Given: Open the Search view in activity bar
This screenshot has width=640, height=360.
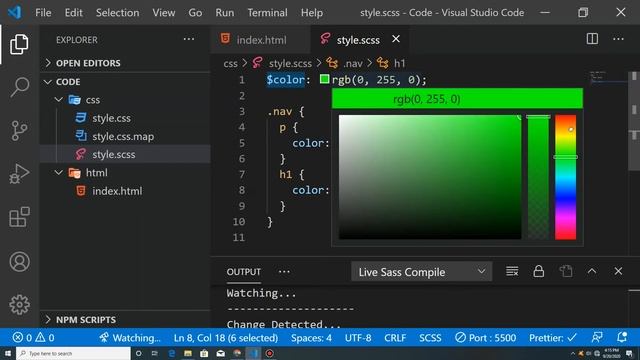Looking at the screenshot, I should click(19, 87).
